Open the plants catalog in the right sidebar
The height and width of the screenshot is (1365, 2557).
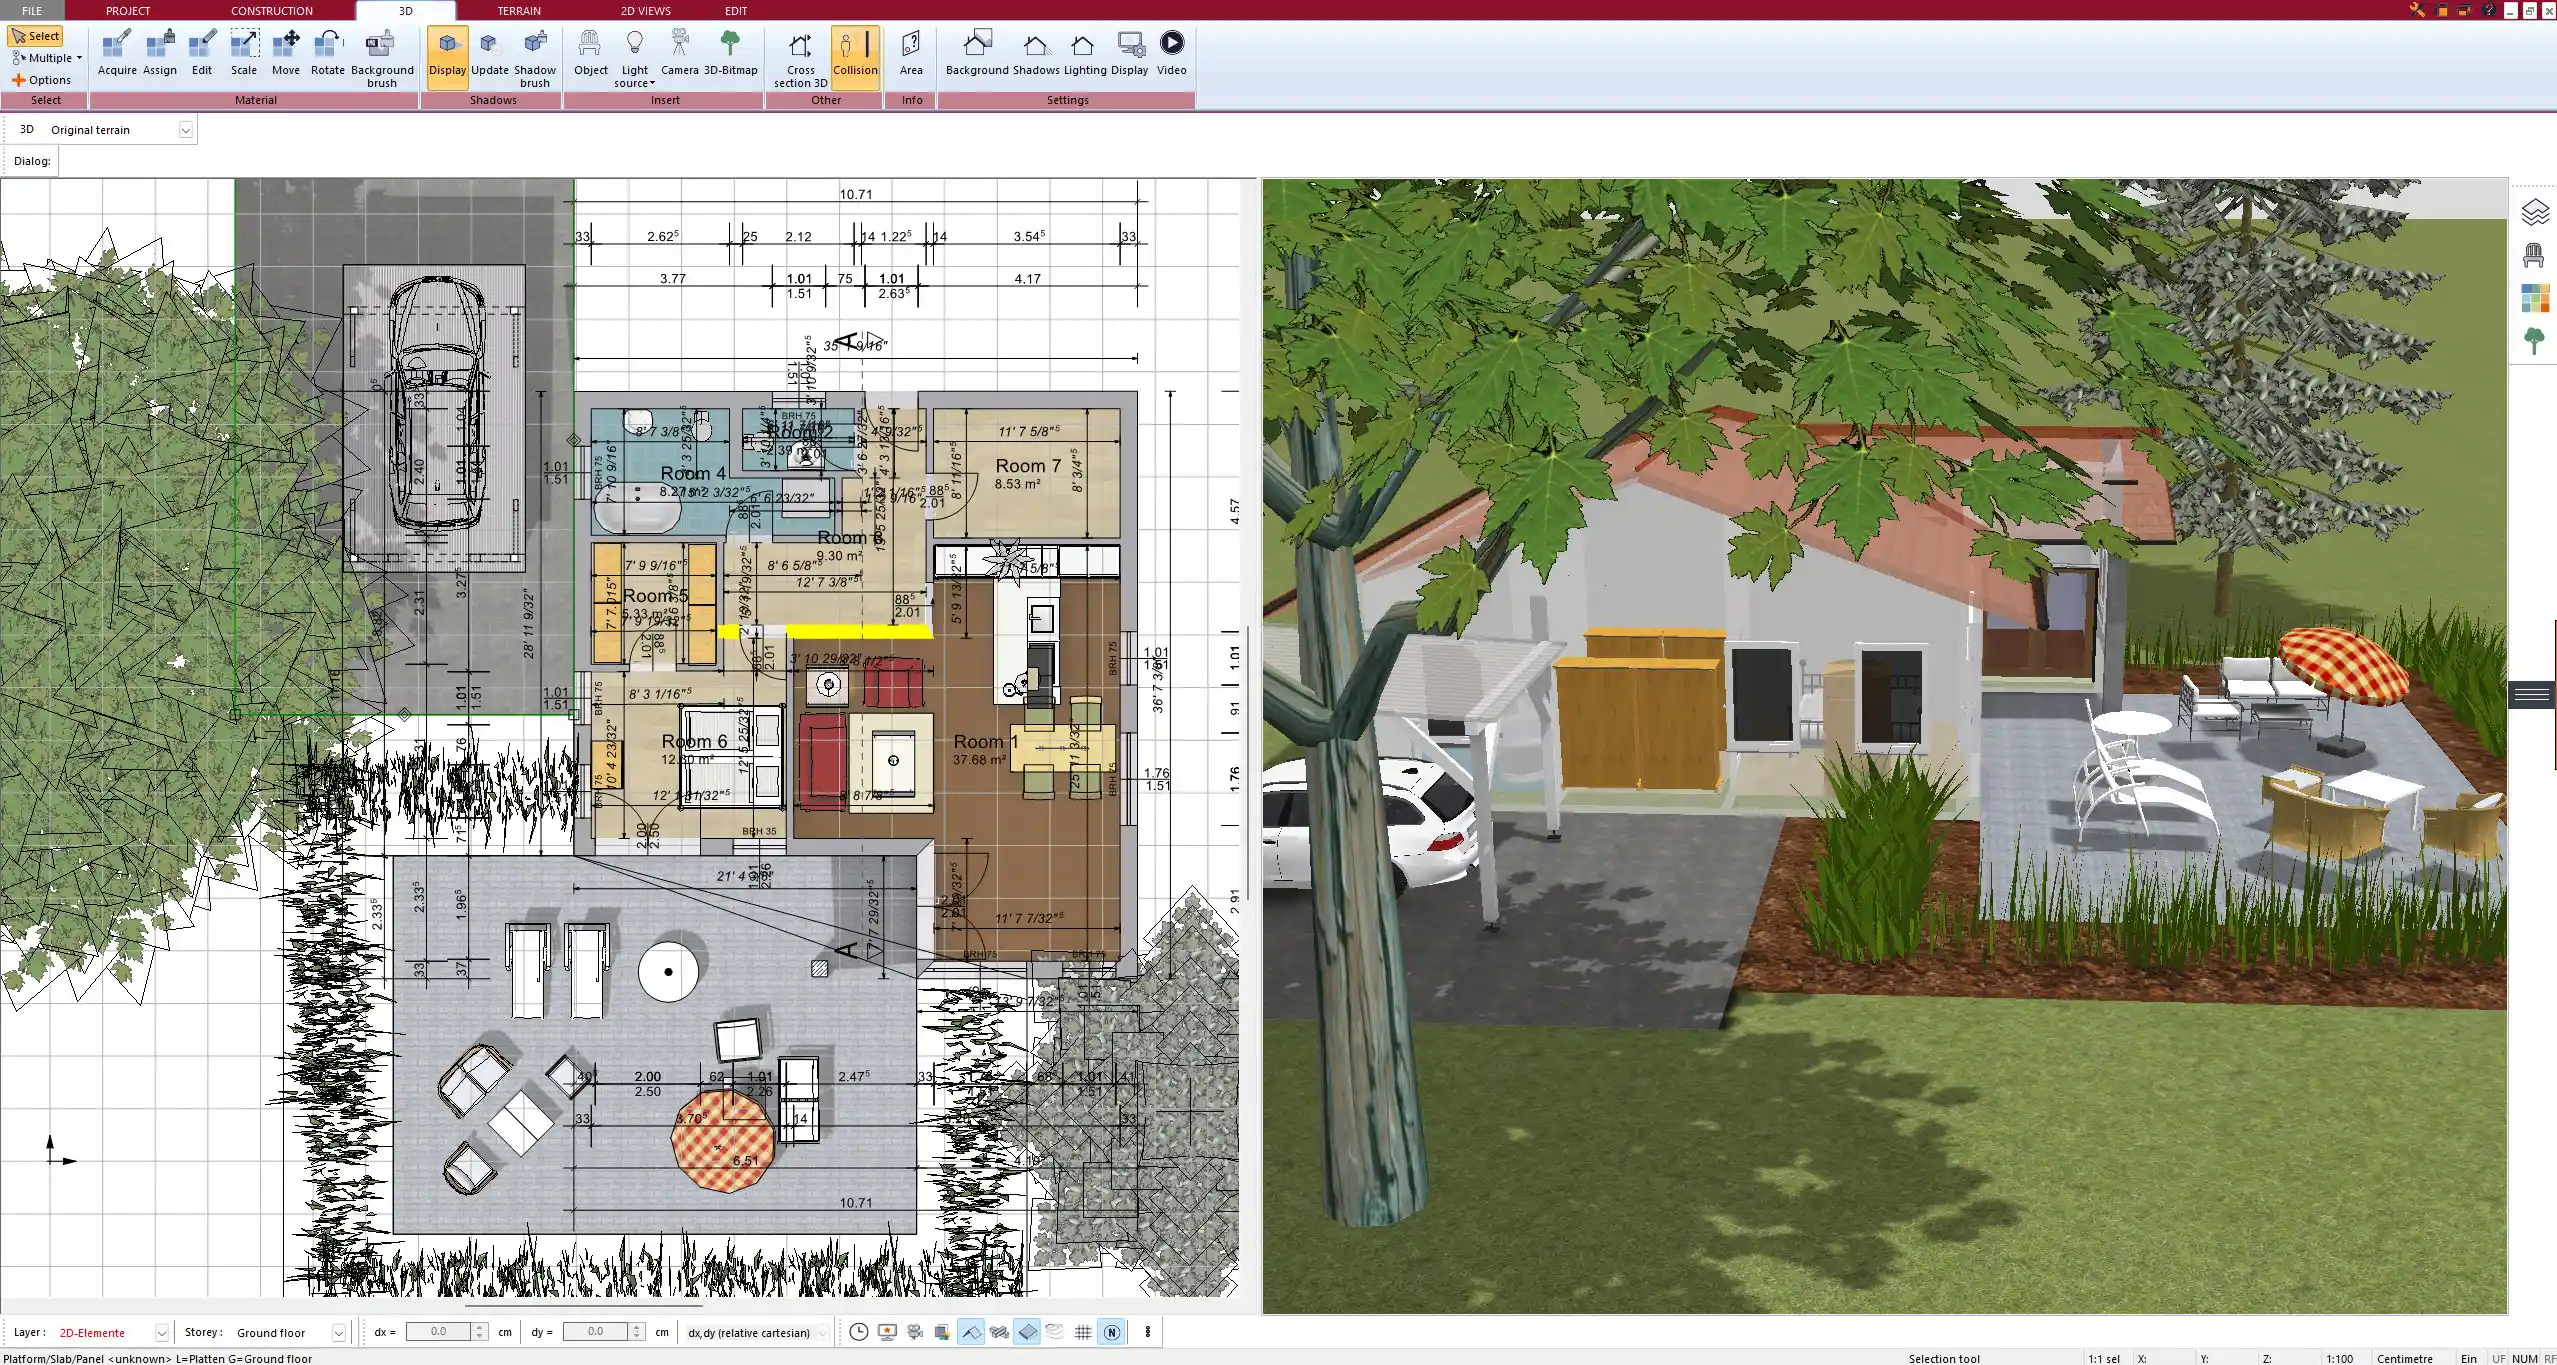tap(2537, 339)
